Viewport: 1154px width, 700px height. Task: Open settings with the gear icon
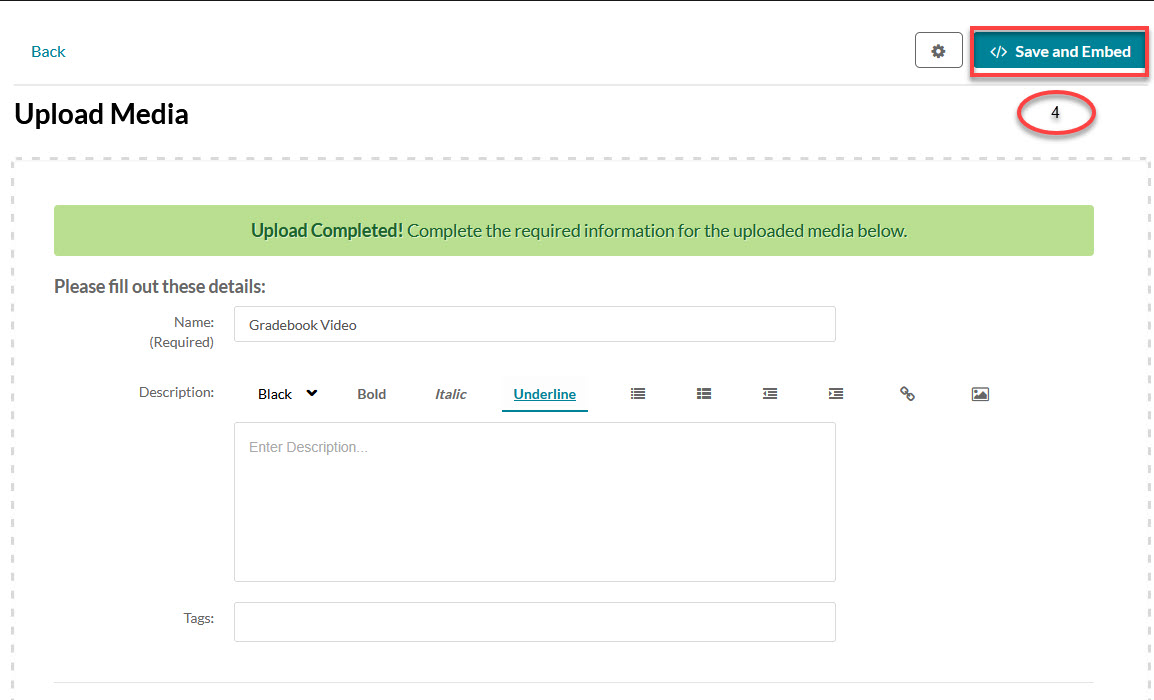coord(938,51)
